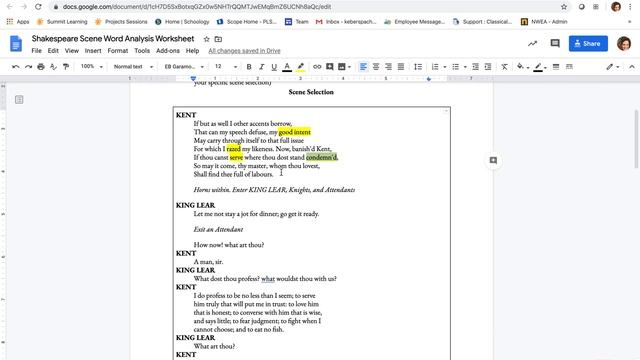The width and height of the screenshot is (640, 360).
Task: Move document with folder icon
Action: 218,39
